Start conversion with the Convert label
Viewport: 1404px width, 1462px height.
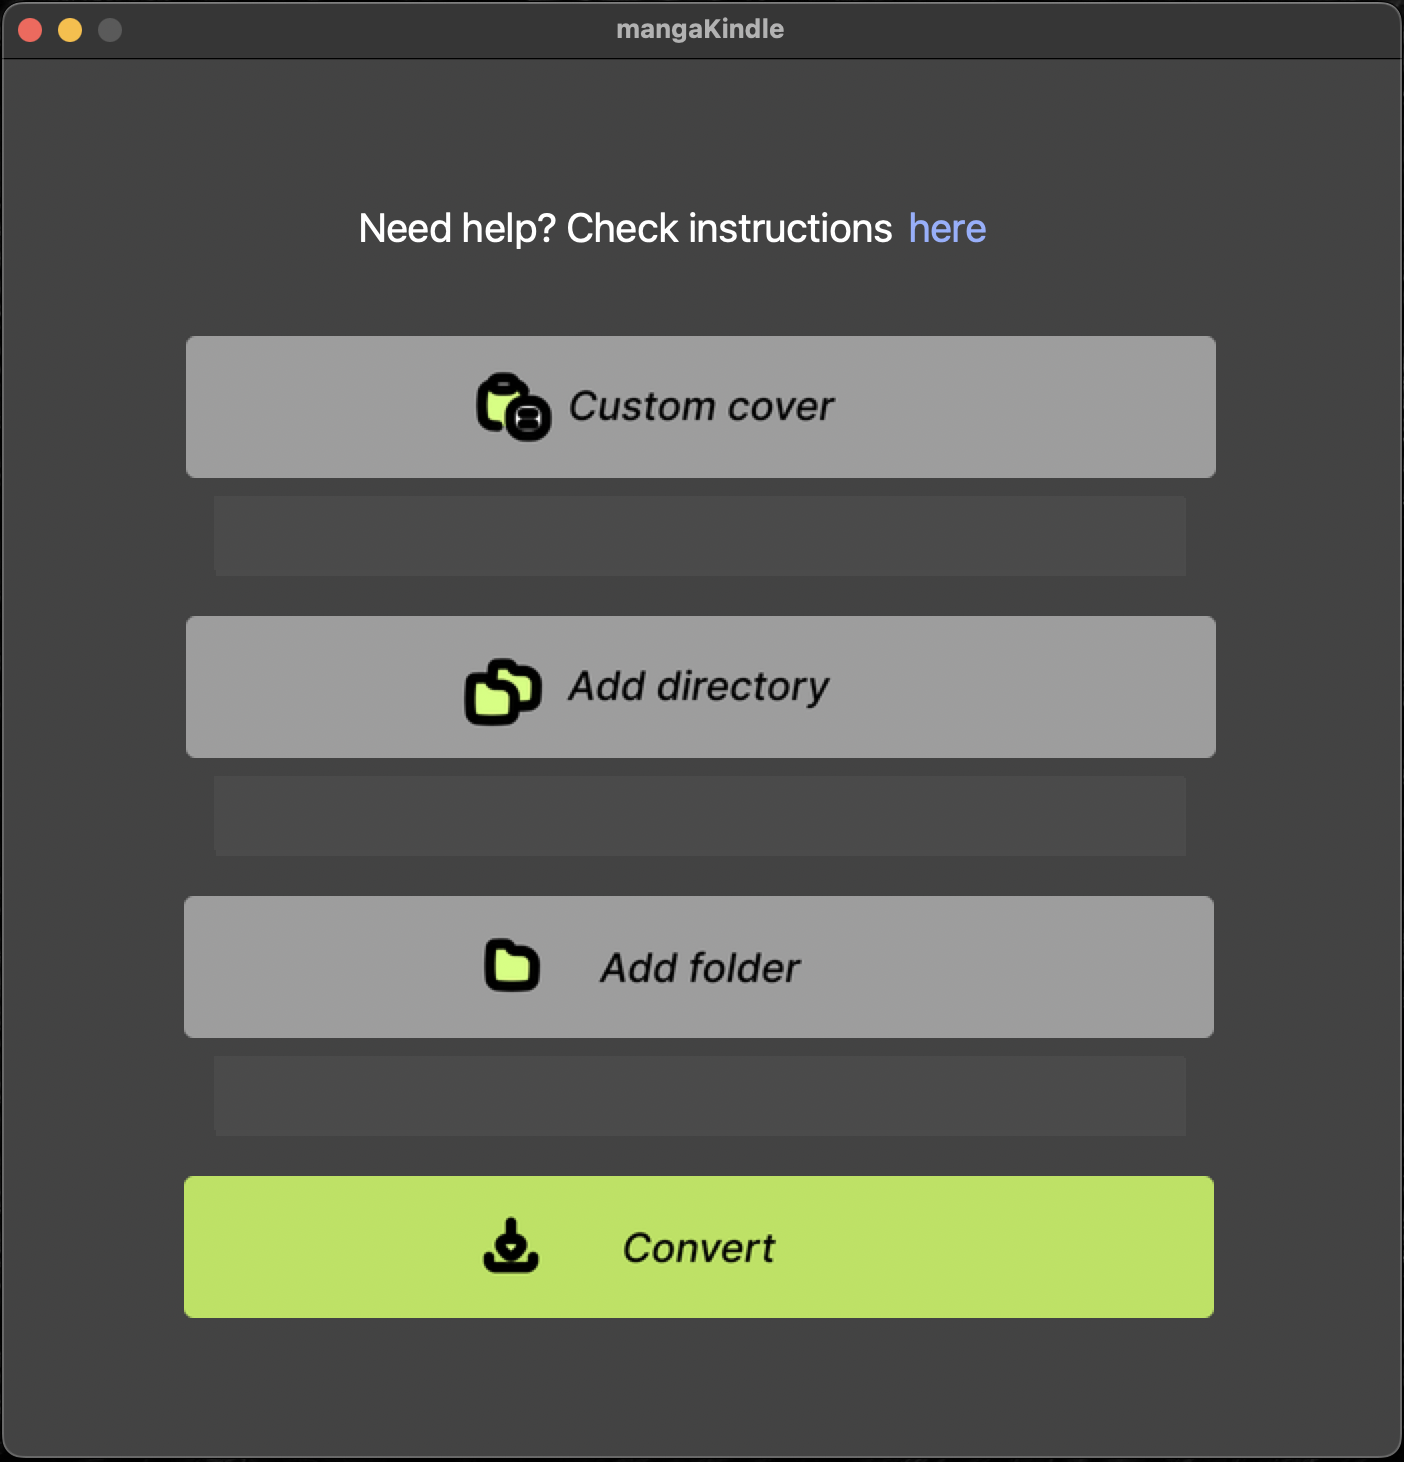point(699,1248)
